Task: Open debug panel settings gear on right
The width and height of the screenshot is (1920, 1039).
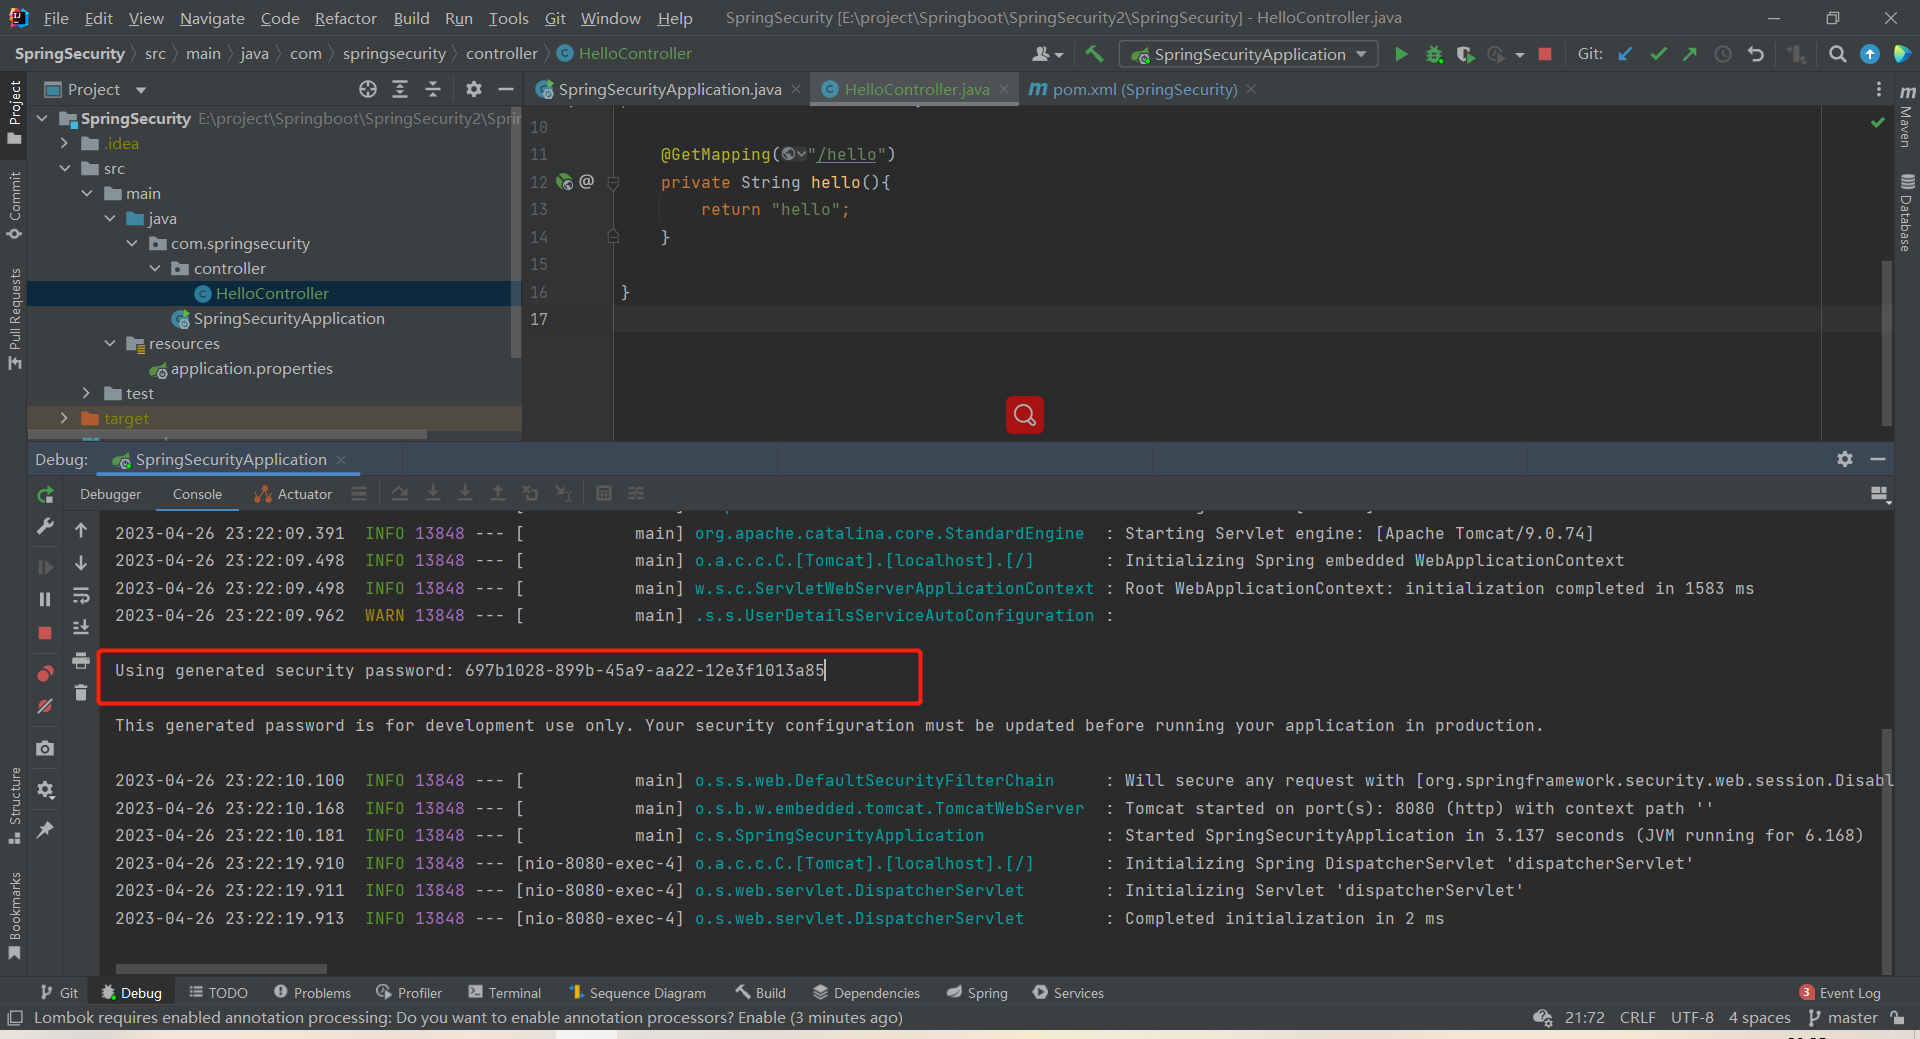Action: coord(1845,459)
